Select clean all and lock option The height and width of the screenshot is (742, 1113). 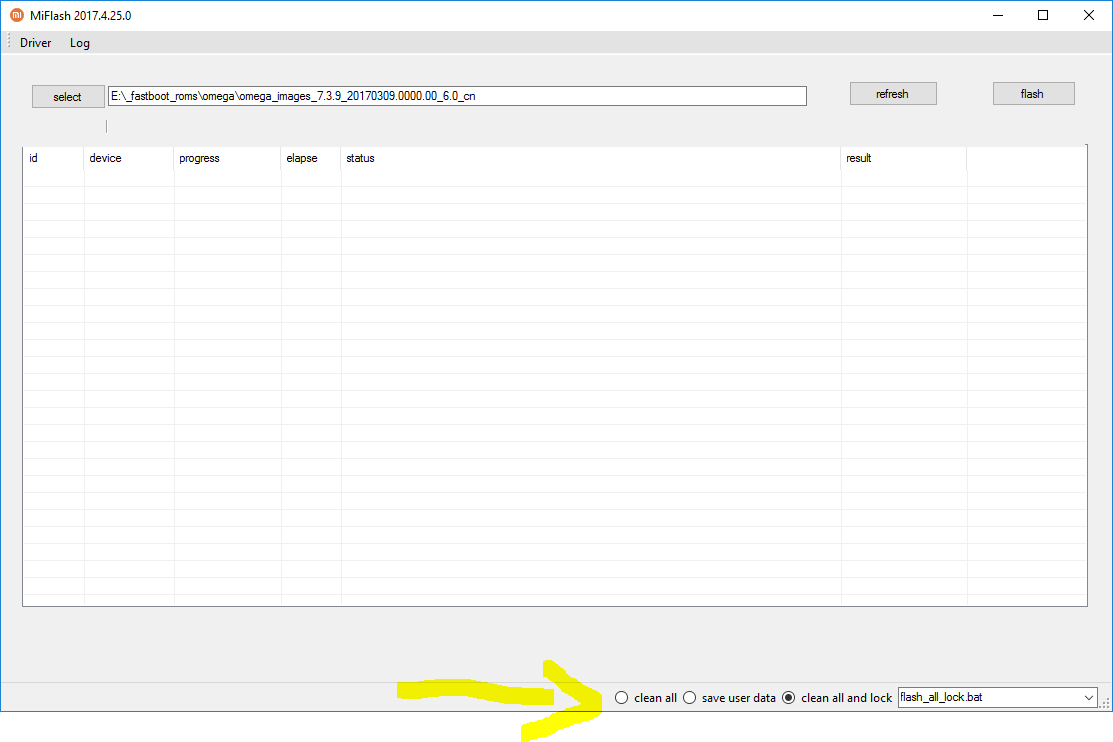tap(837, 698)
